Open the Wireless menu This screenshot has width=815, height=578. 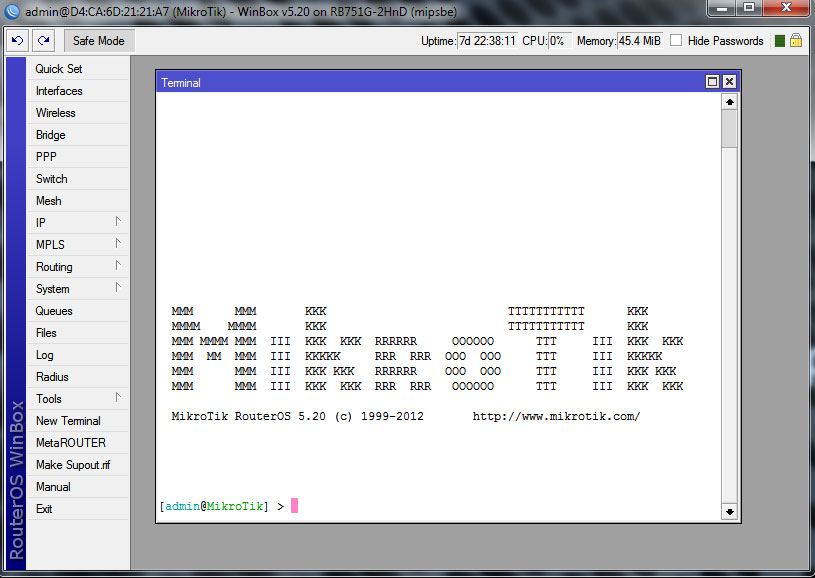tap(77, 113)
